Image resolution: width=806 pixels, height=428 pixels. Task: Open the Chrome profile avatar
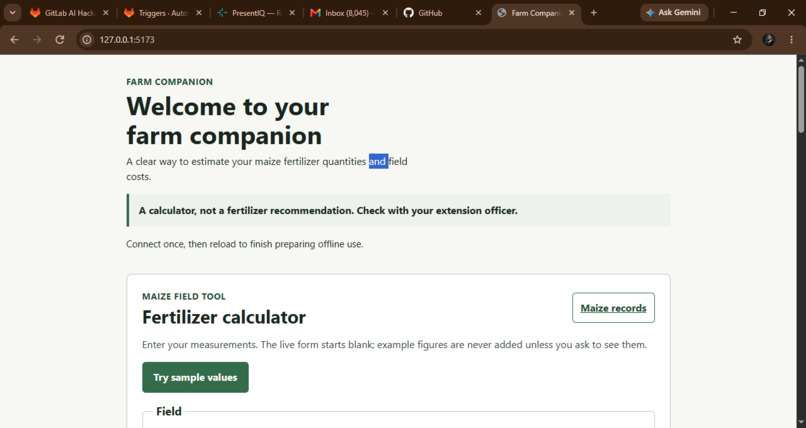[768, 40]
